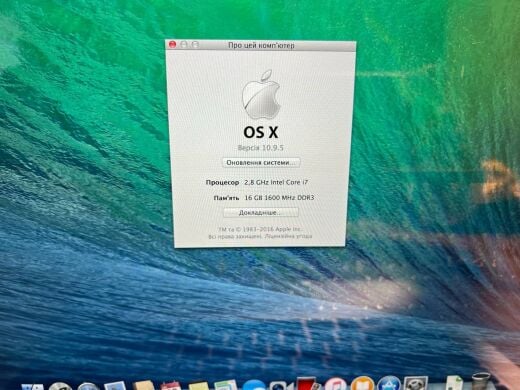Minimize the Про цей комп'ютер window

(184, 44)
